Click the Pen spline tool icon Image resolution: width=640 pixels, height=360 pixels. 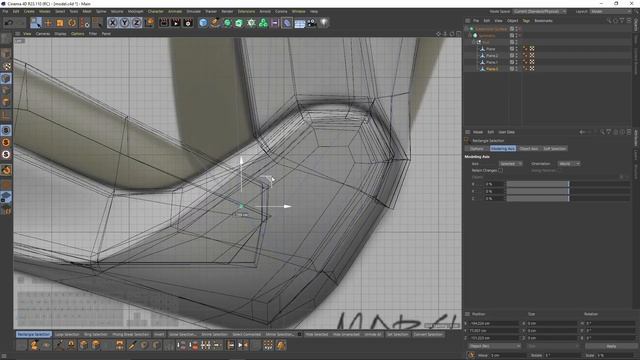pos(215,23)
